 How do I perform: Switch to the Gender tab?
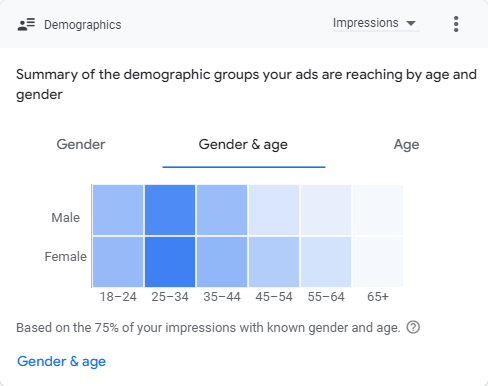[x=81, y=144]
